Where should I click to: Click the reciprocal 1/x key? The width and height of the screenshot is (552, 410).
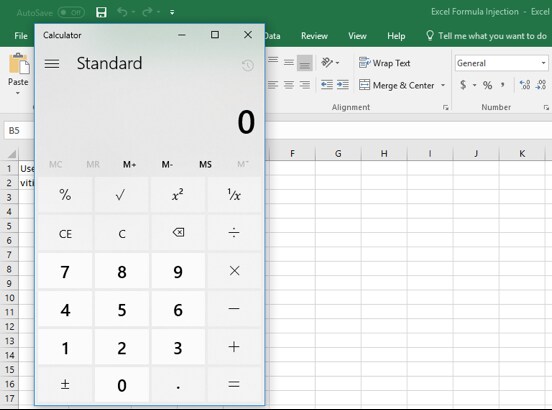coord(234,195)
